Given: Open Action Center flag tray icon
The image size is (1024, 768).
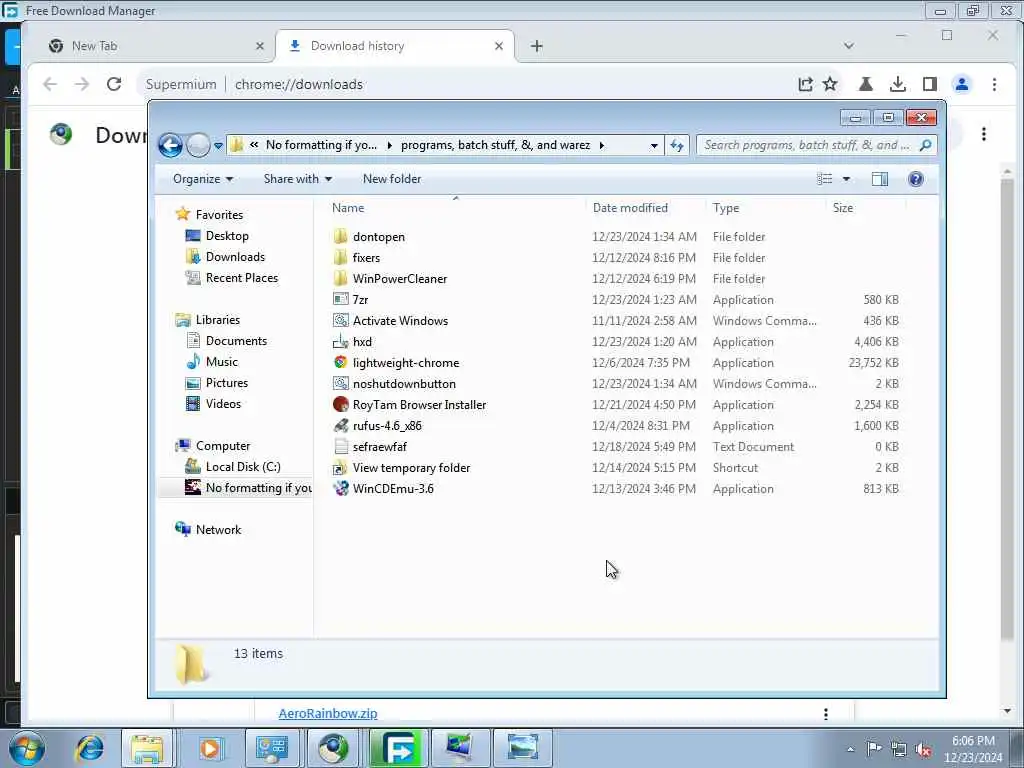Looking at the screenshot, I should (874, 749).
